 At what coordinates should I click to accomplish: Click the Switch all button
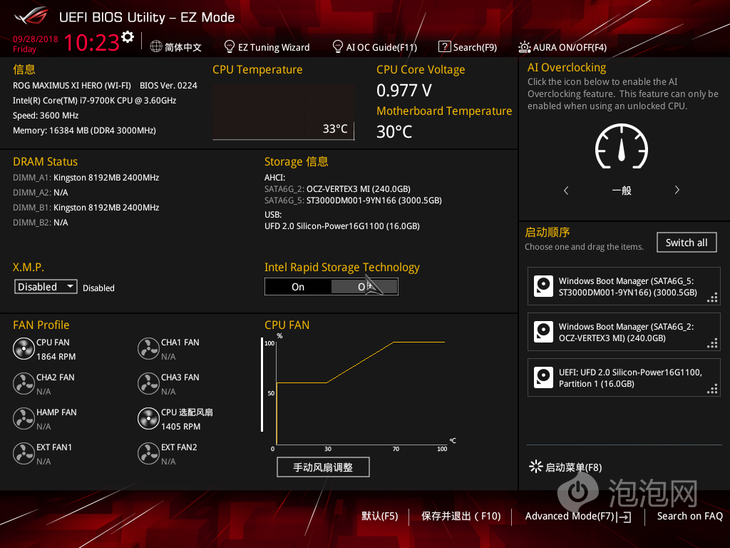click(687, 243)
